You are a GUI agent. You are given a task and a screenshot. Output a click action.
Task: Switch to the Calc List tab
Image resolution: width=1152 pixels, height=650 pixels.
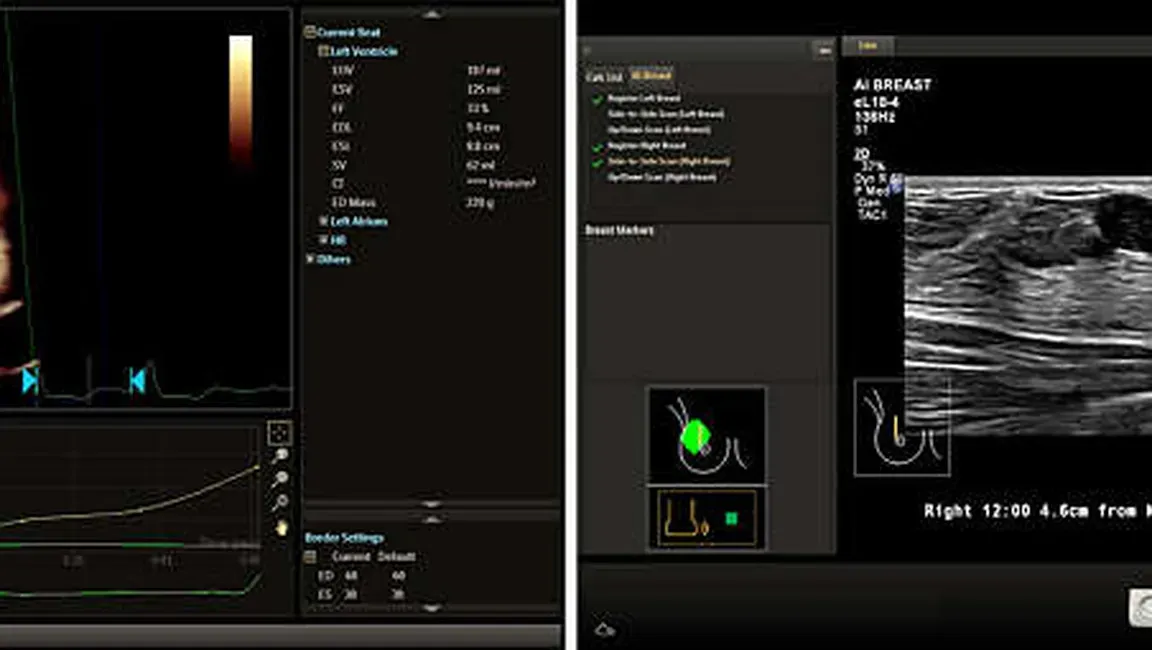click(x=603, y=76)
